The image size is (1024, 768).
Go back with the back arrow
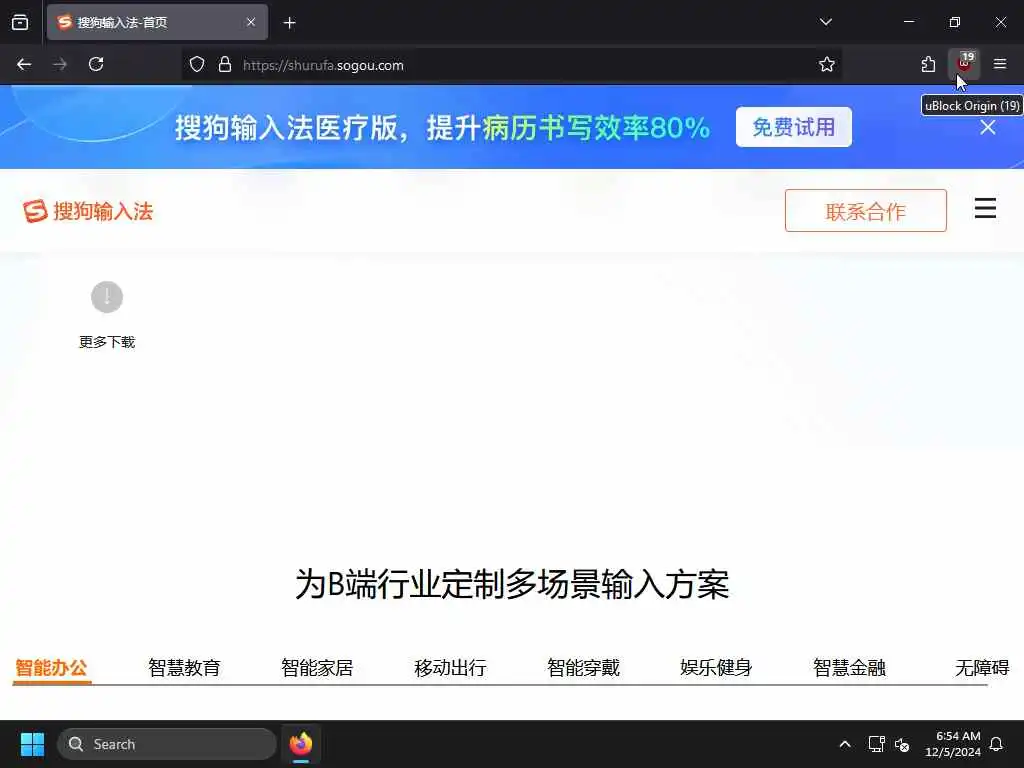(24, 64)
